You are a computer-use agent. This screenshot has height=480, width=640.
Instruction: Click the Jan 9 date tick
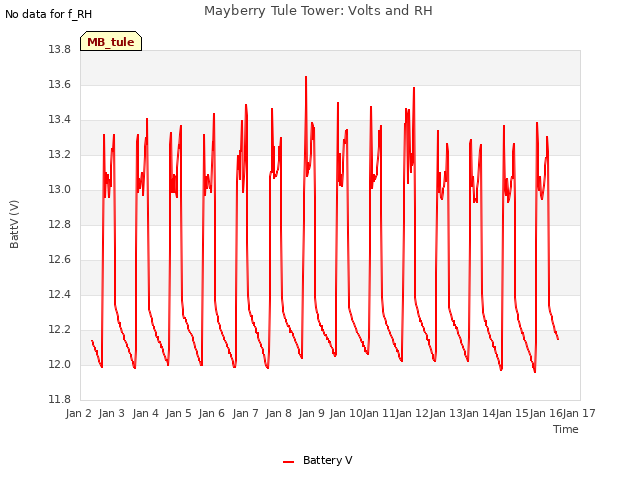312,413
